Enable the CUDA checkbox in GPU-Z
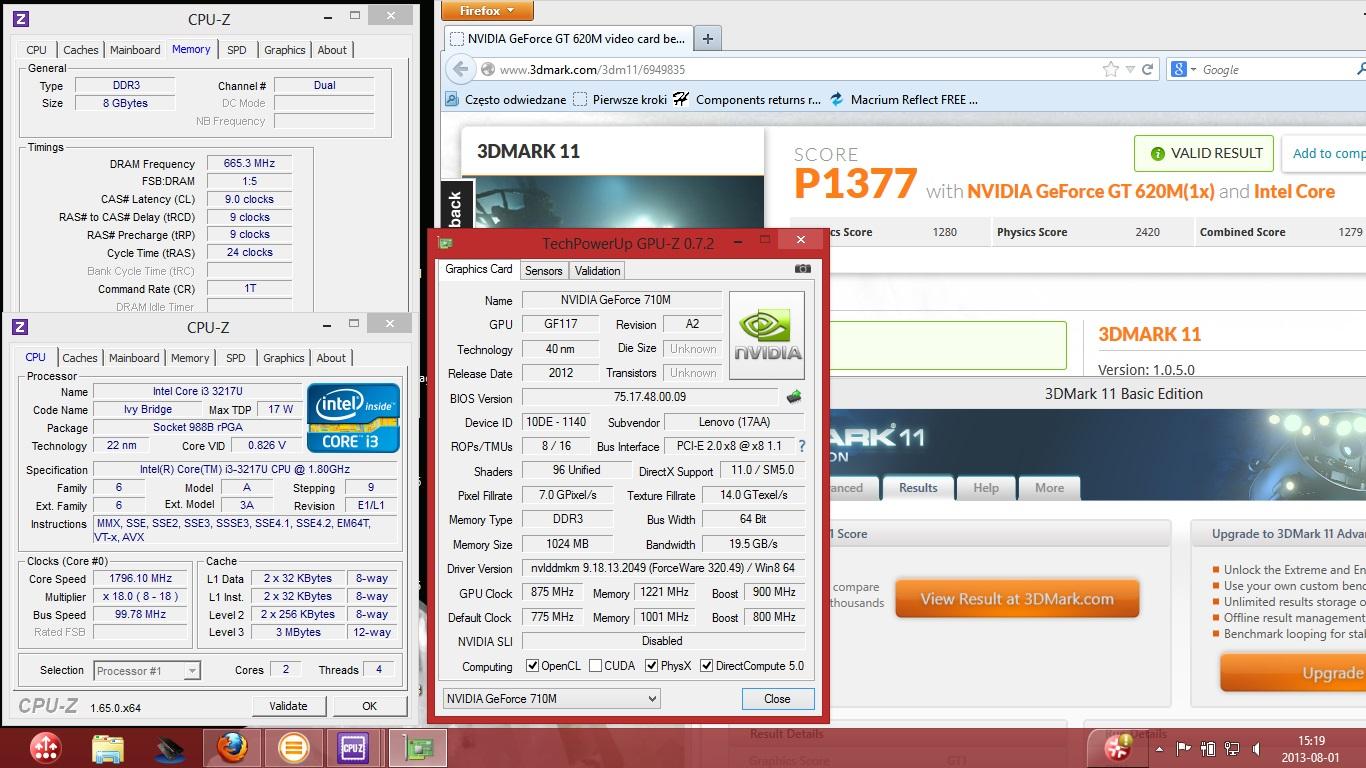The image size is (1366, 768). pyautogui.click(x=595, y=666)
